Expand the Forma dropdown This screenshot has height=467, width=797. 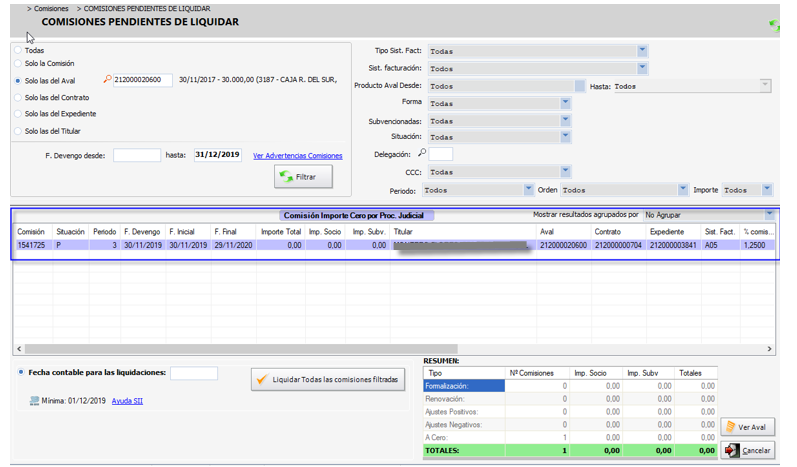point(565,103)
